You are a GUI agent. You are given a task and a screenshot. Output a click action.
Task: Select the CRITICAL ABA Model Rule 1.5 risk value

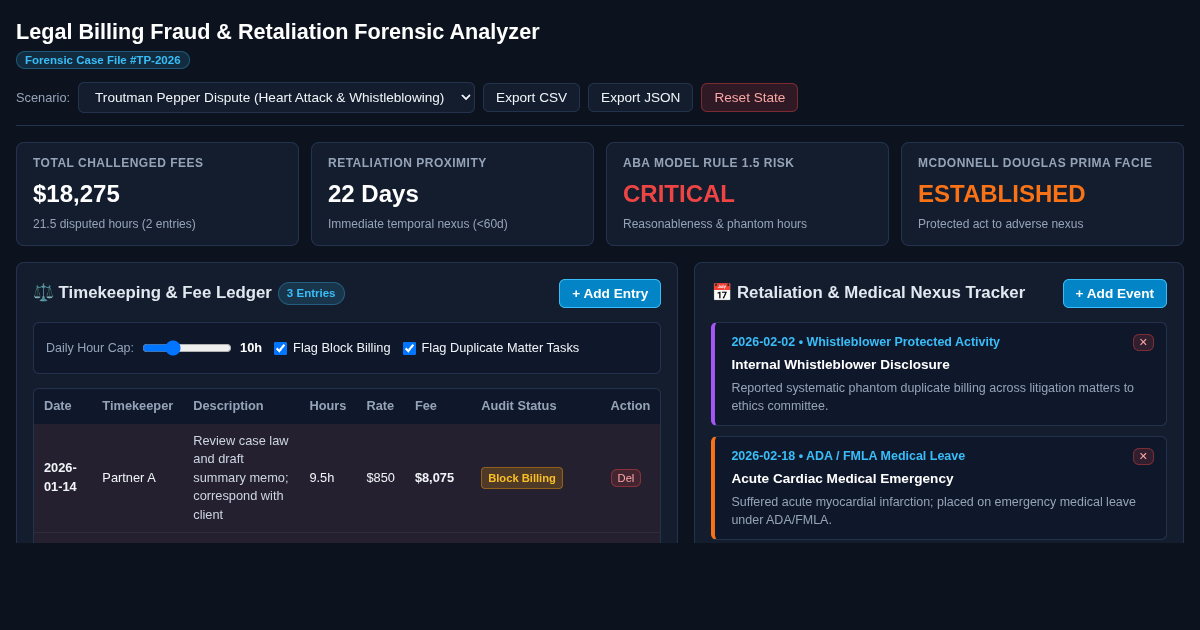(x=679, y=194)
